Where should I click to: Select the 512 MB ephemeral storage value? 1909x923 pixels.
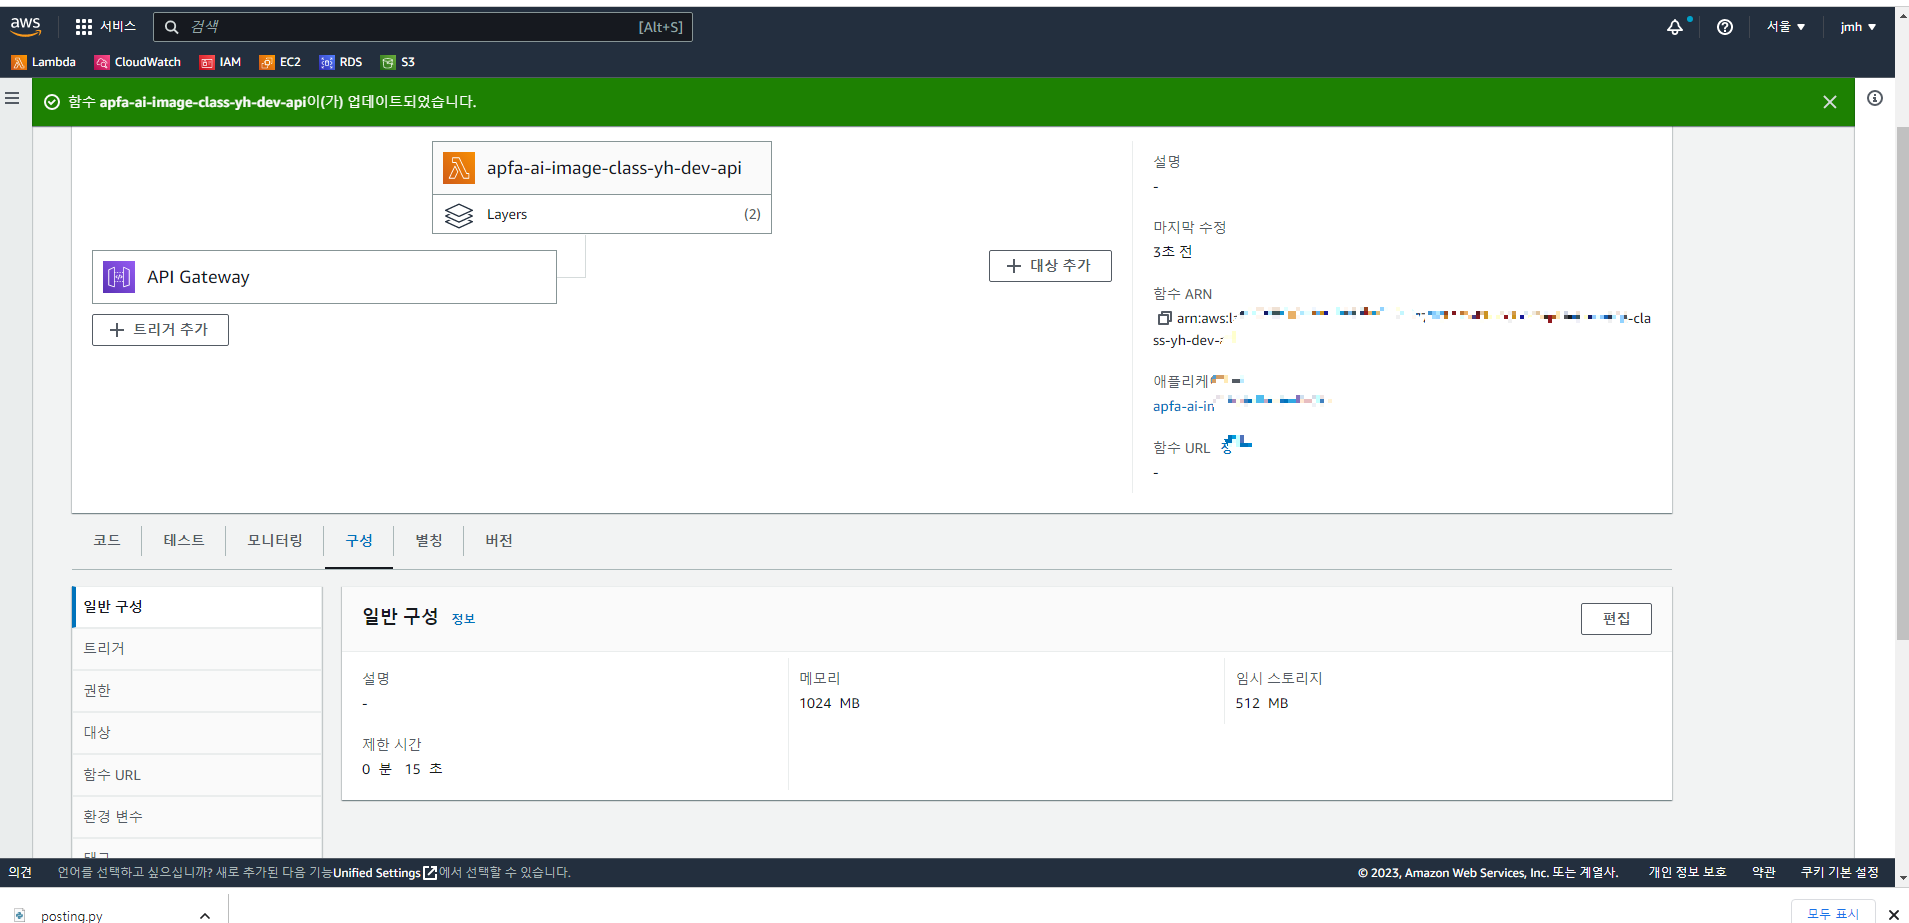1262,703
